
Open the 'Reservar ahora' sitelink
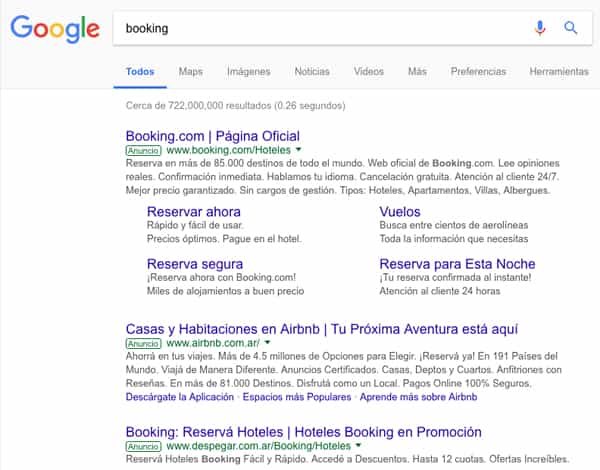[x=194, y=212]
